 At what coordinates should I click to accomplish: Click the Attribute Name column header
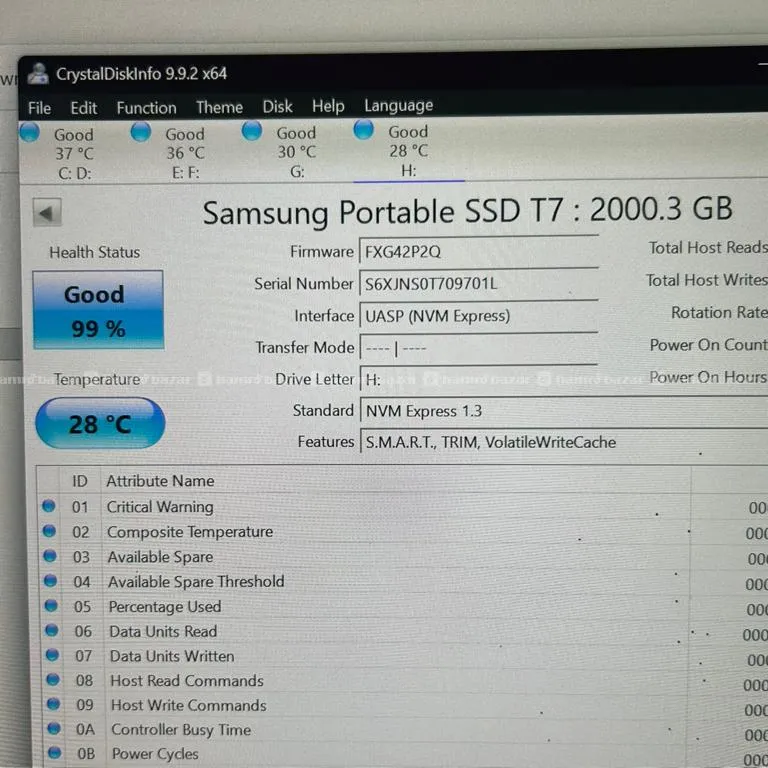[x=160, y=481]
